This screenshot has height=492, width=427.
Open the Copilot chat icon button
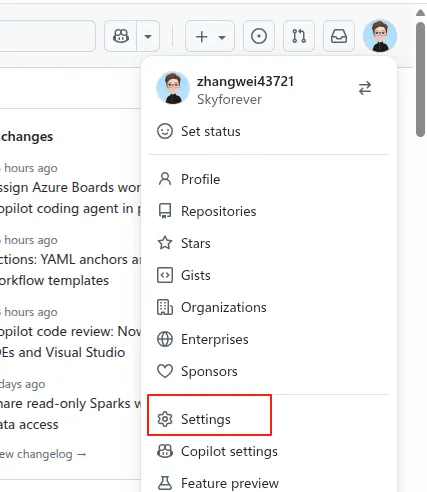pyautogui.click(x=121, y=36)
